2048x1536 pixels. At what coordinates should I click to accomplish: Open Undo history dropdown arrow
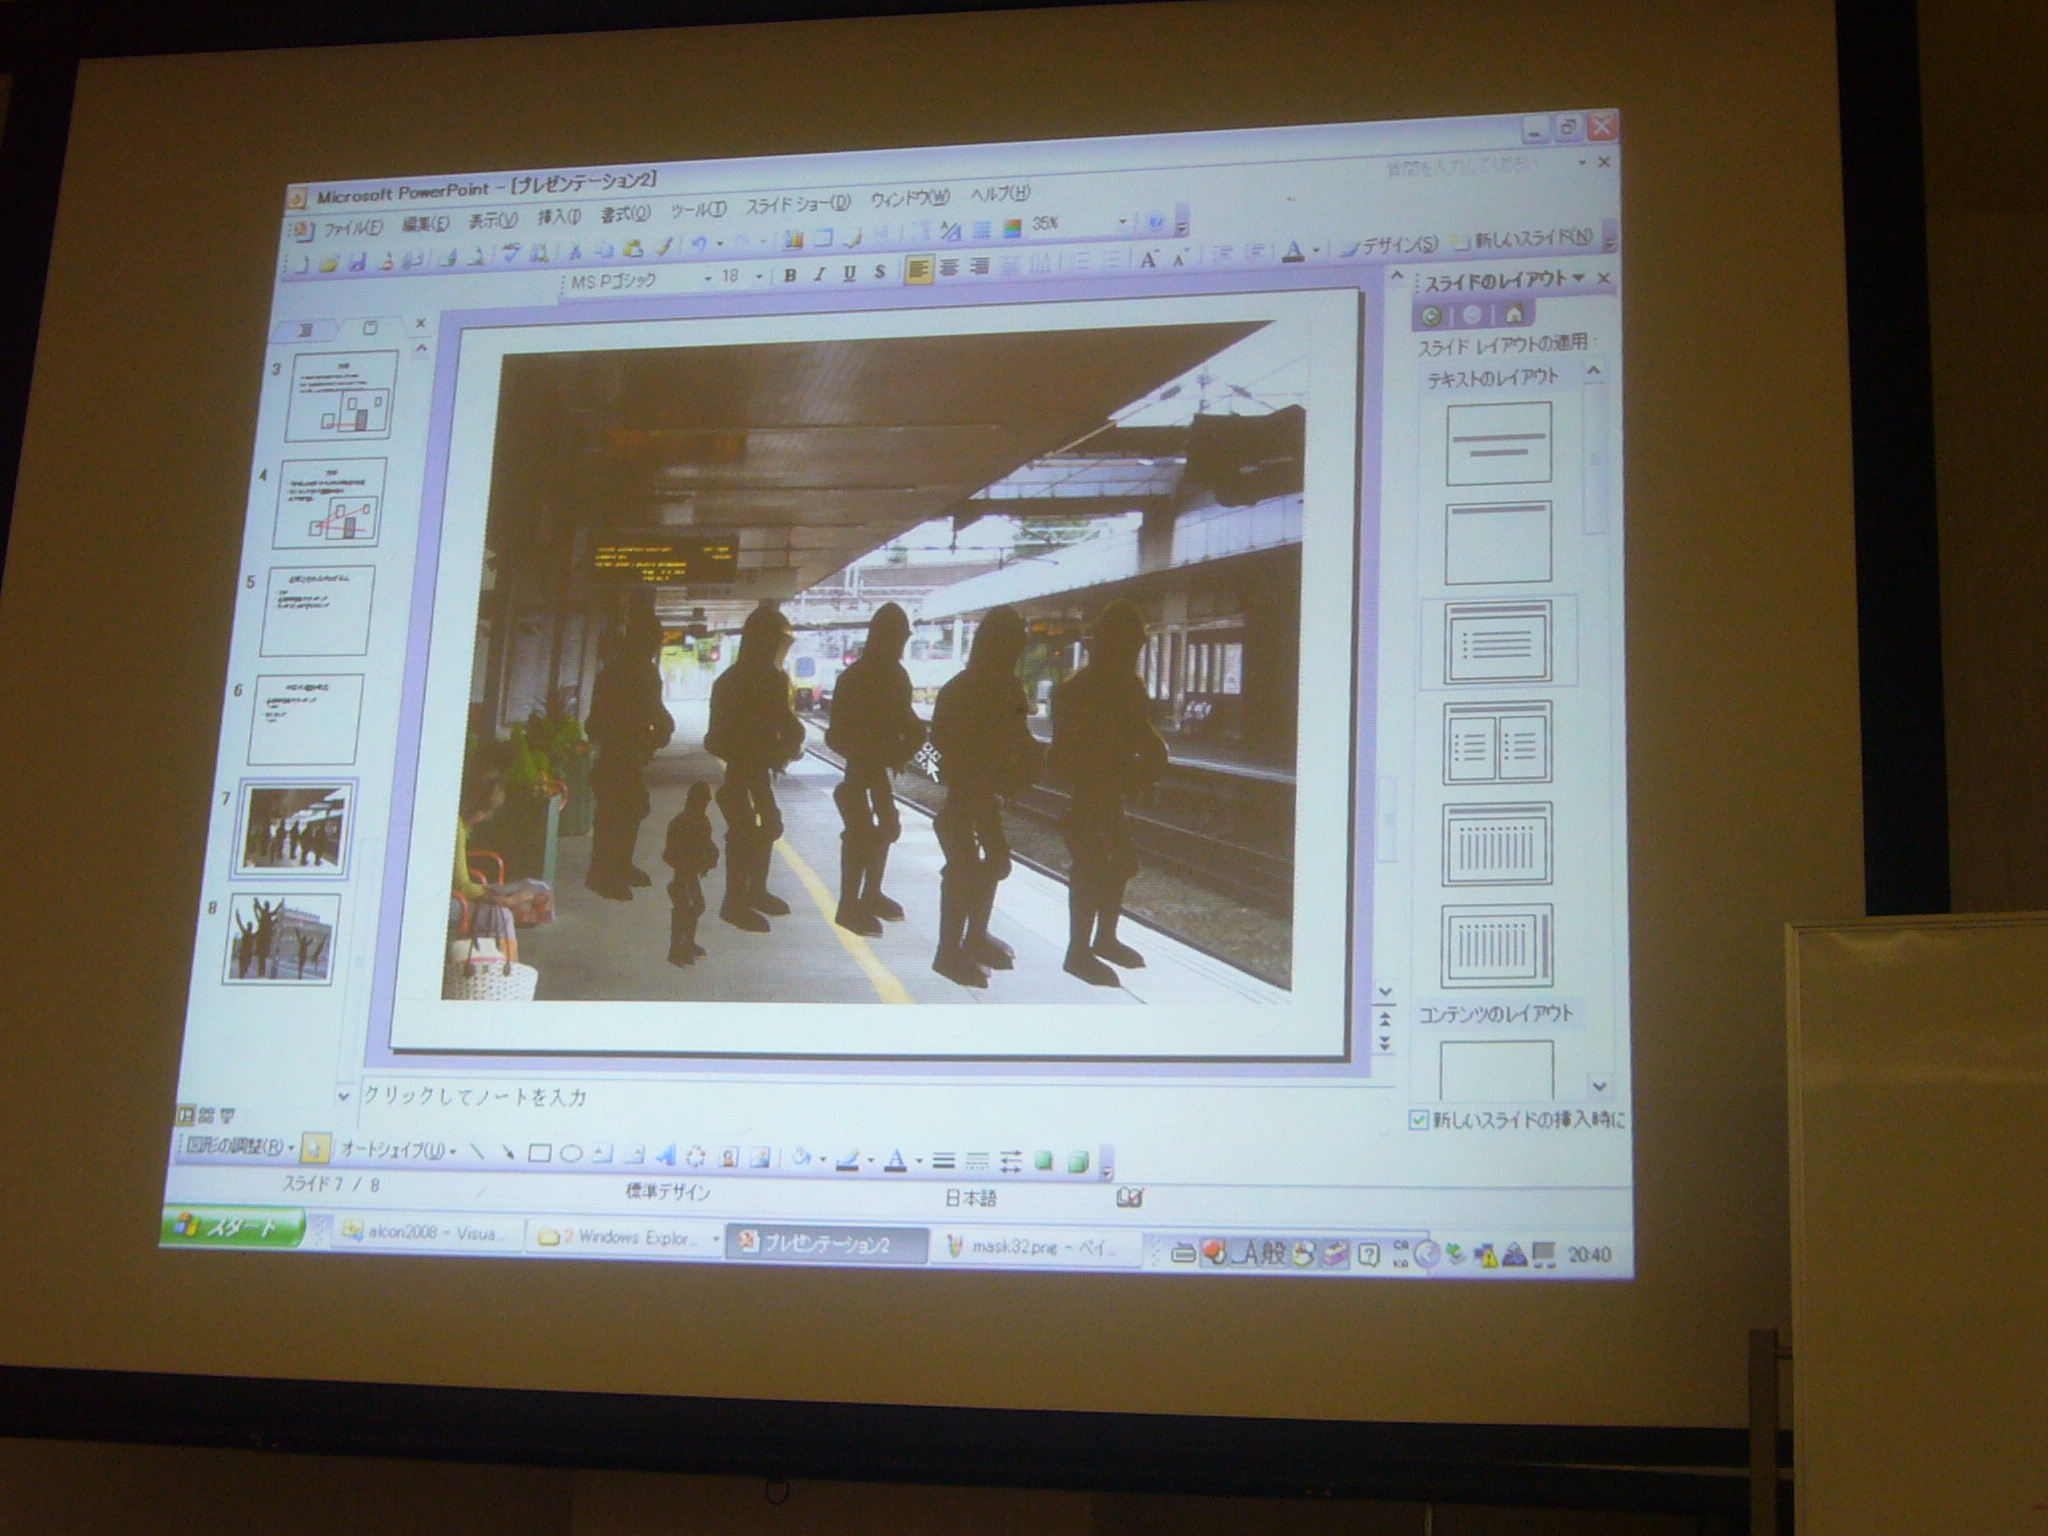coord(720,243)
